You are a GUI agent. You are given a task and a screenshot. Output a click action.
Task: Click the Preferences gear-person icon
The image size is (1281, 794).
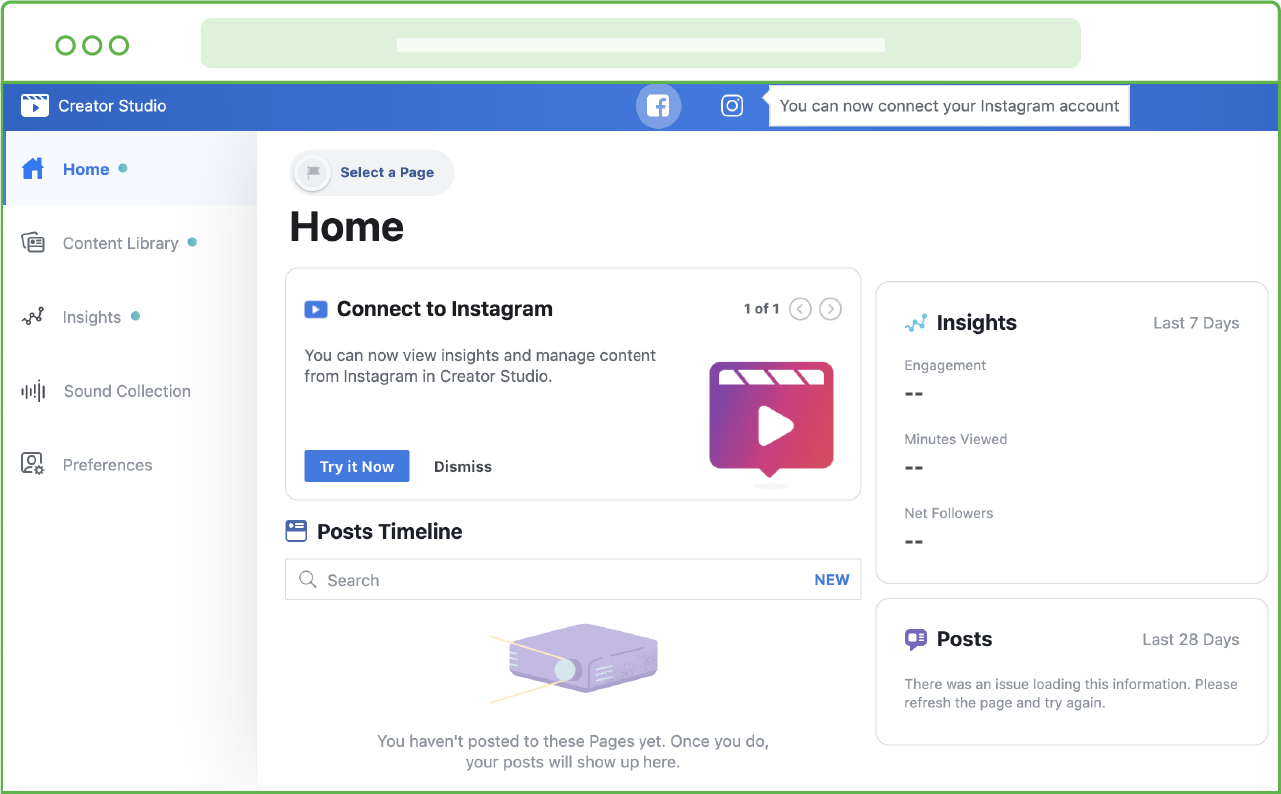click(33, 465)
